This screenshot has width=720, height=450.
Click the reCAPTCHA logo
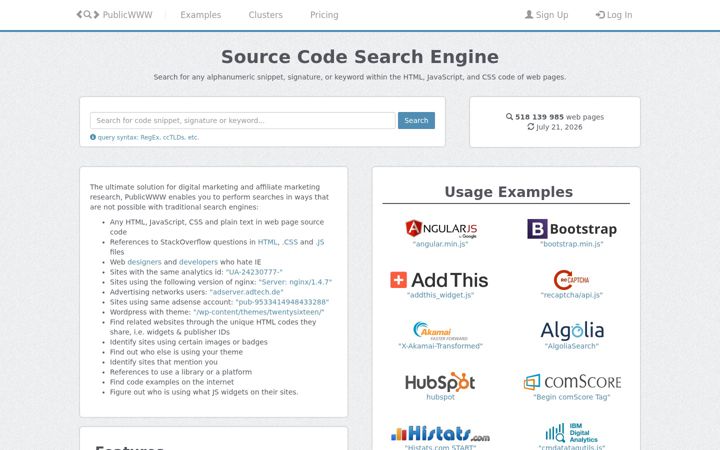coord(572,280)
